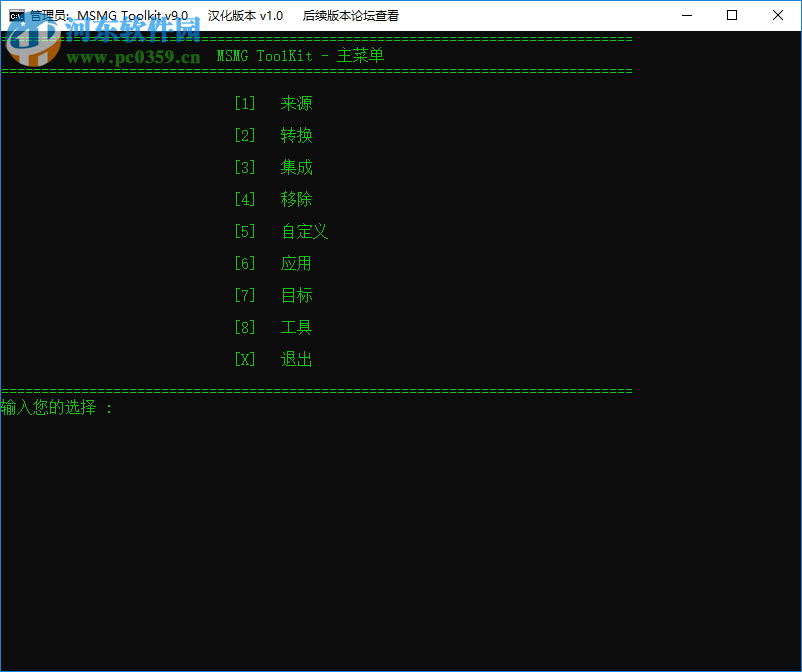Click the 输入您的选择 input prompt

[x=55, y=408]
